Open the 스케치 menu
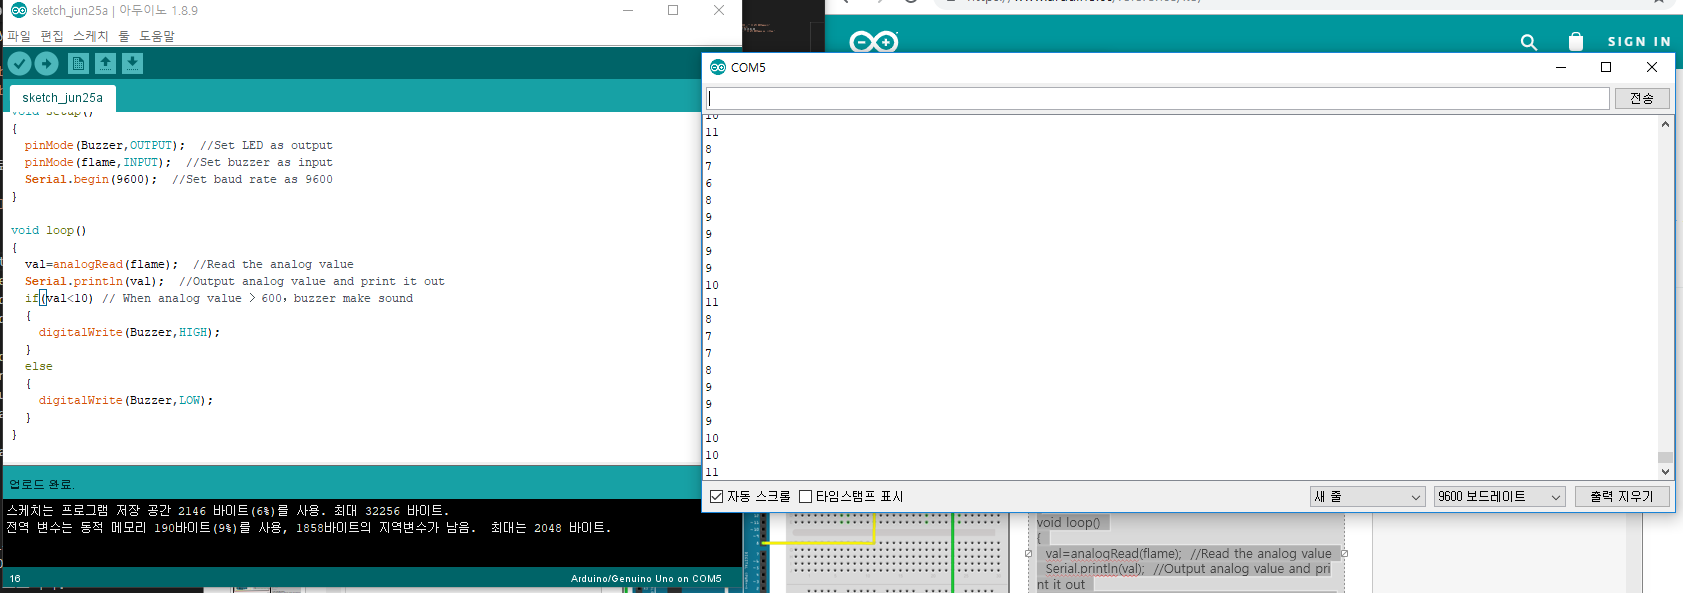The width and height of the screenshot is (1683, 593). tap(90, 36)
